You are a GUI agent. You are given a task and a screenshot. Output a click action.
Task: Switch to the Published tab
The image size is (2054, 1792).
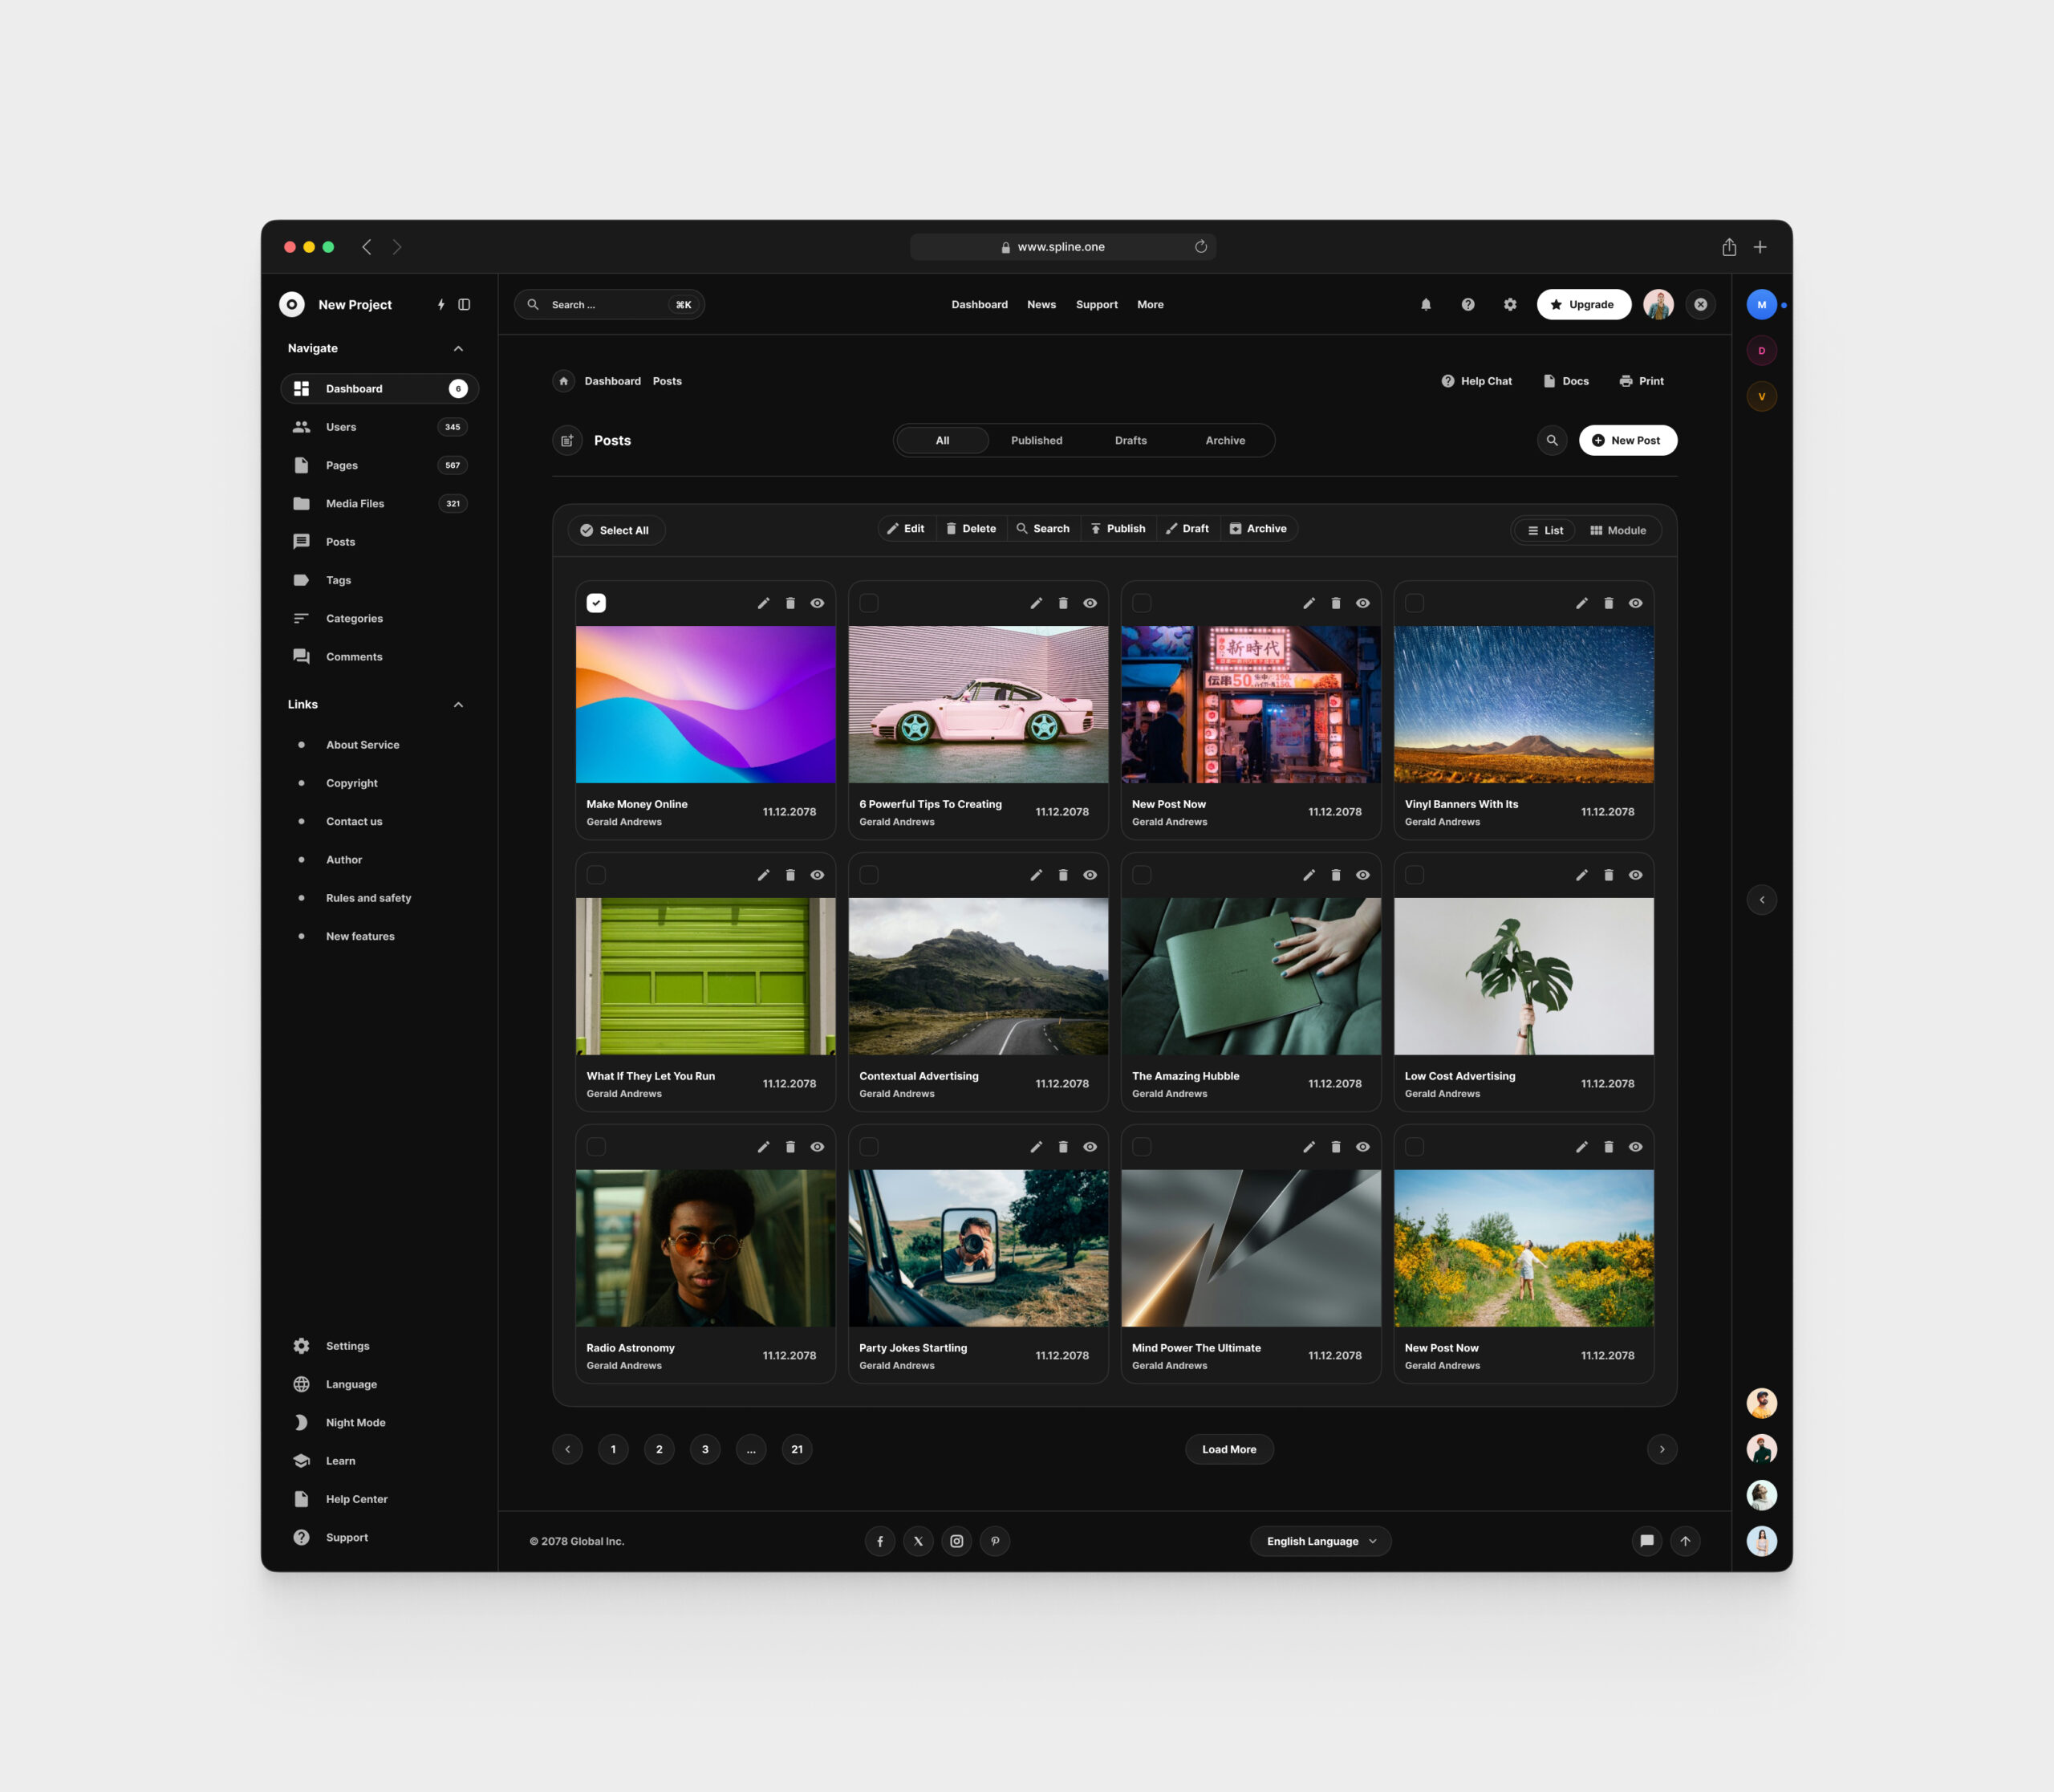pyautogui.click(x=1036, y=440)
